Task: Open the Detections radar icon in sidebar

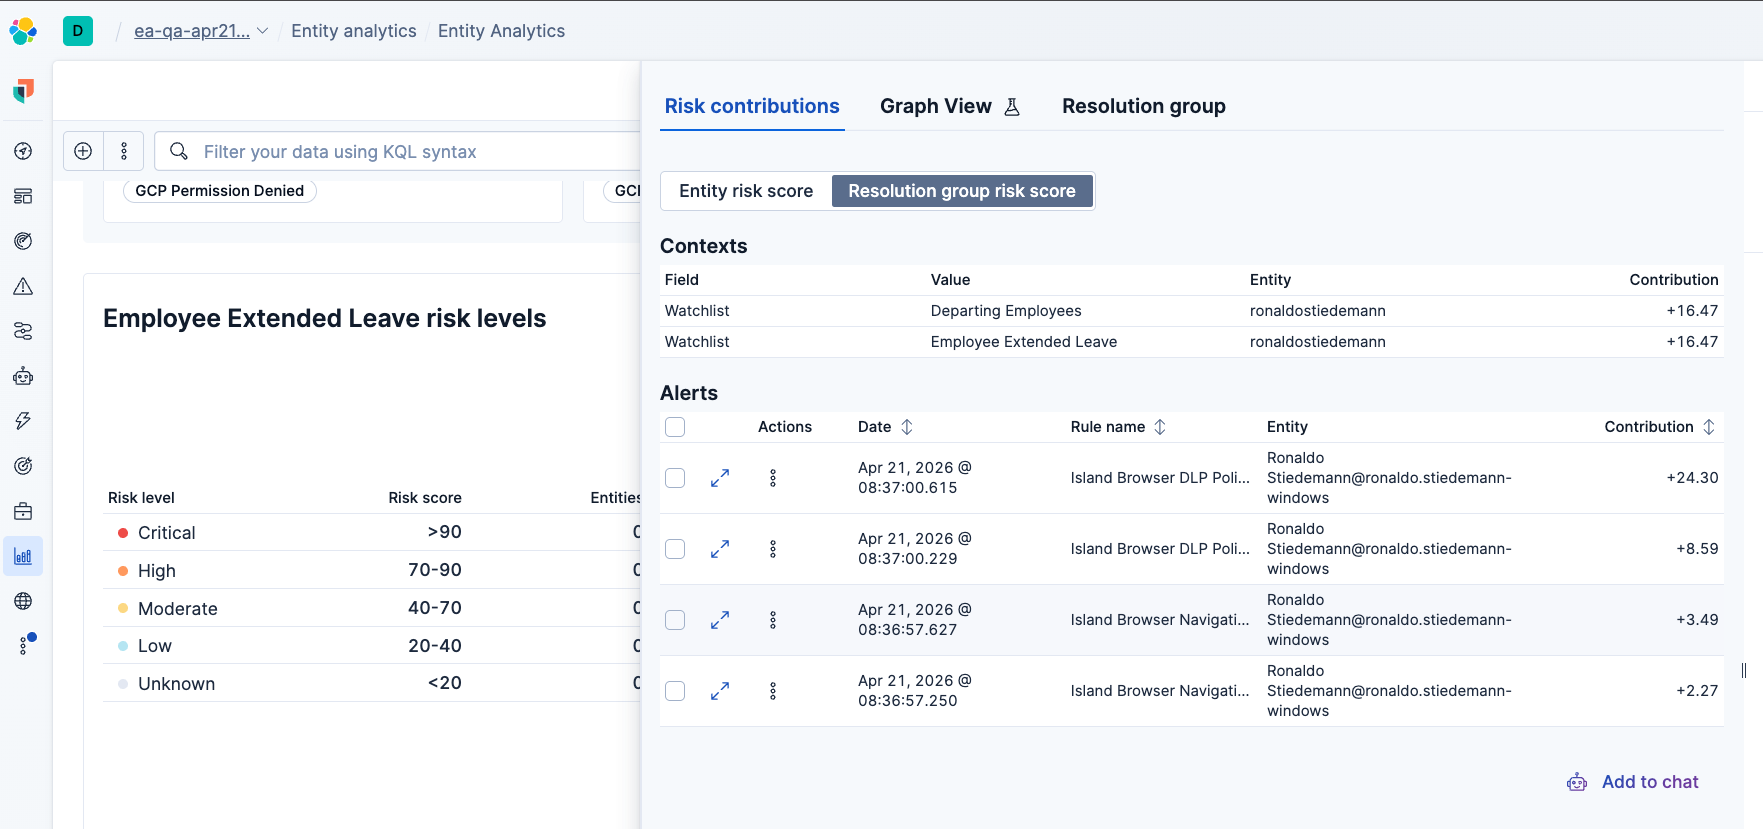Action: click(x=23, y=241)
